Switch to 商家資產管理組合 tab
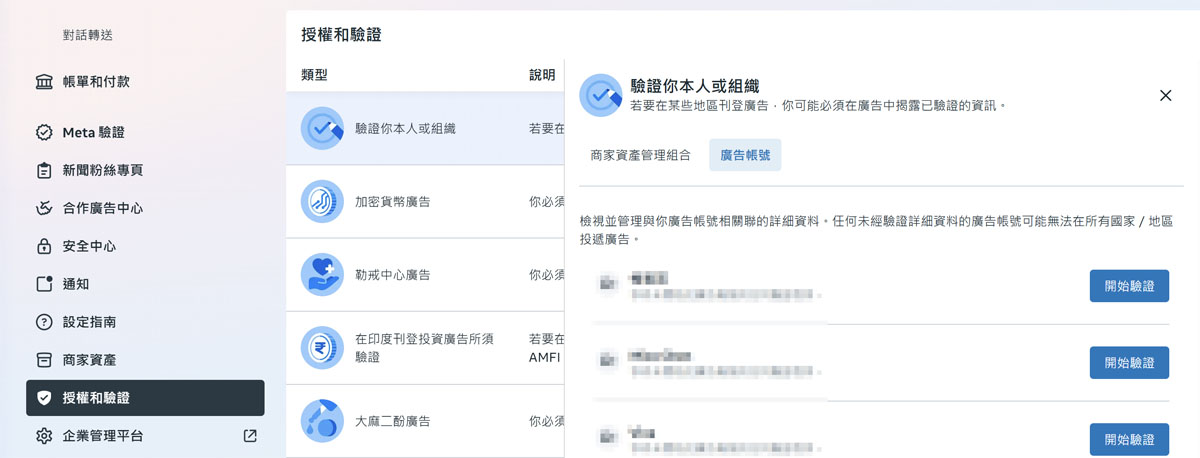Image resolution: width=1200 pixels, height=458 pixels. click(x=640, y=156)
